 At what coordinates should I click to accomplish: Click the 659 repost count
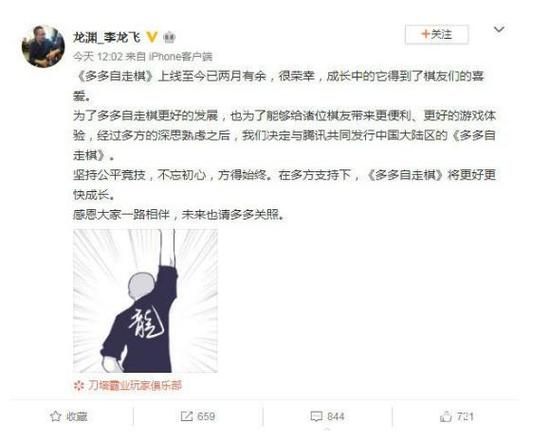(x=206, y=416)
